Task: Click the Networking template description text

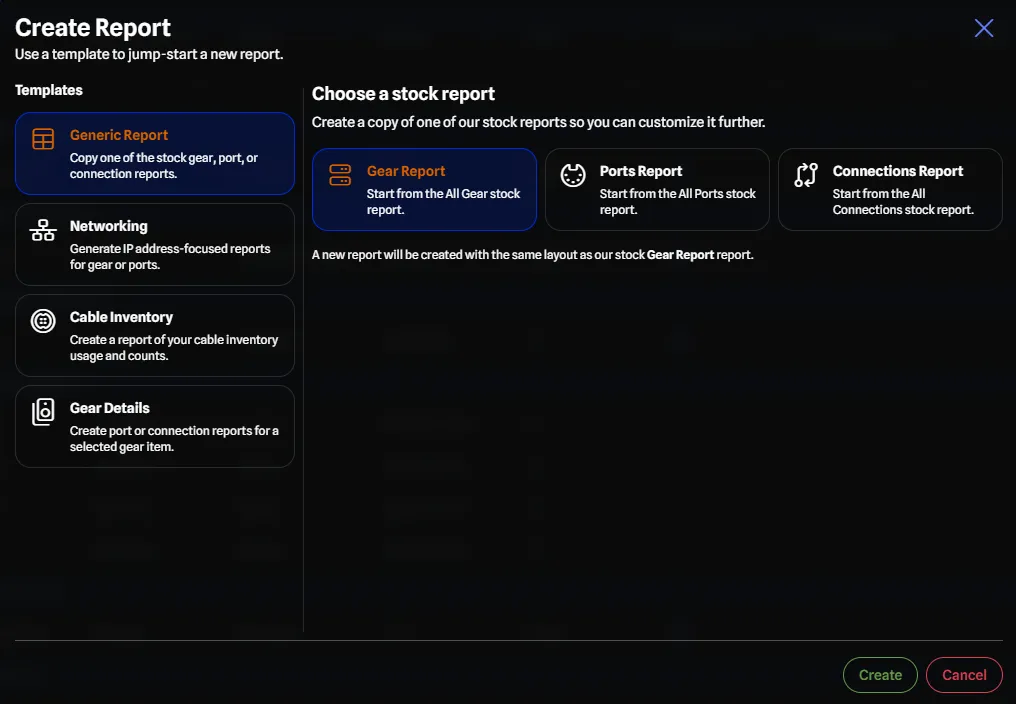Action: [170, 257]
